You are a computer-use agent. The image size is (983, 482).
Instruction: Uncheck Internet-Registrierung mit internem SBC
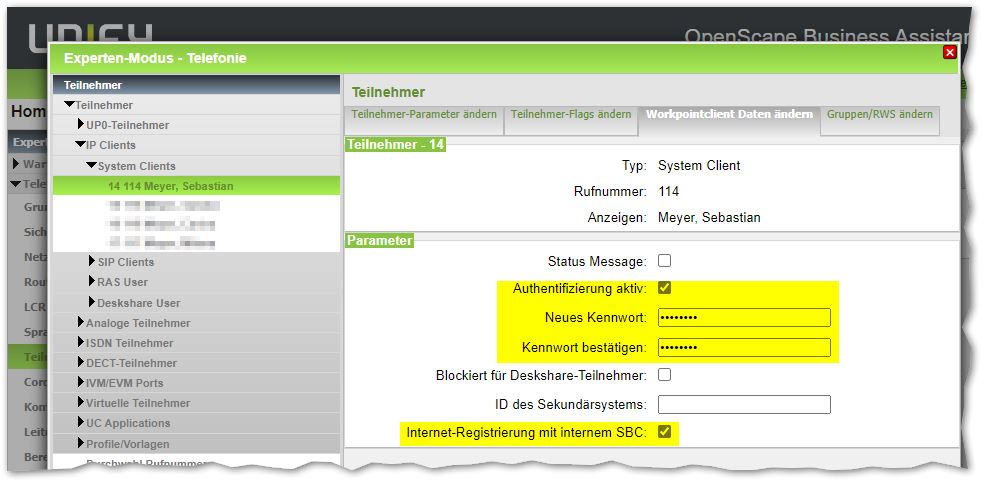click(665, 432)
